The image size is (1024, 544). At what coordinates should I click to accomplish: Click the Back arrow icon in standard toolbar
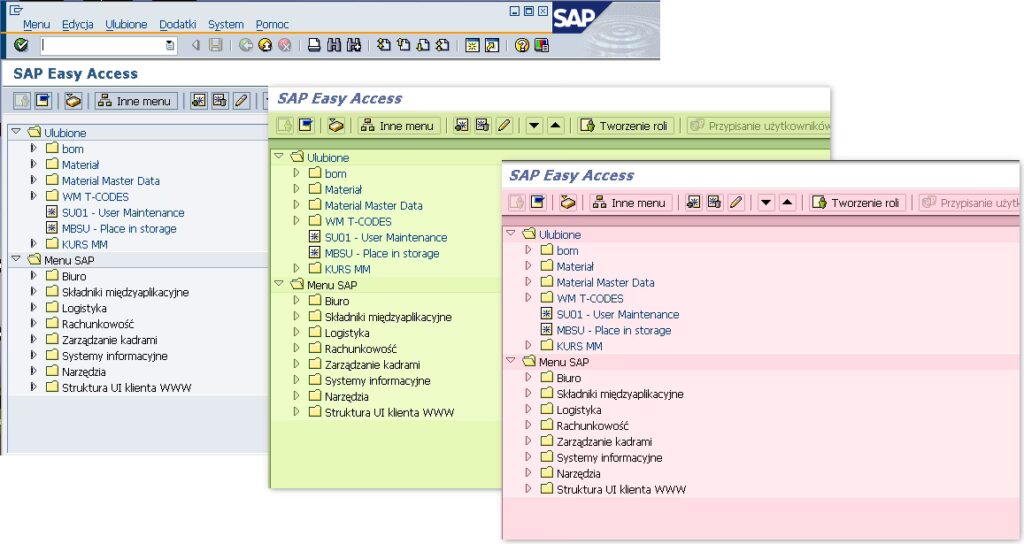(245, 45)
